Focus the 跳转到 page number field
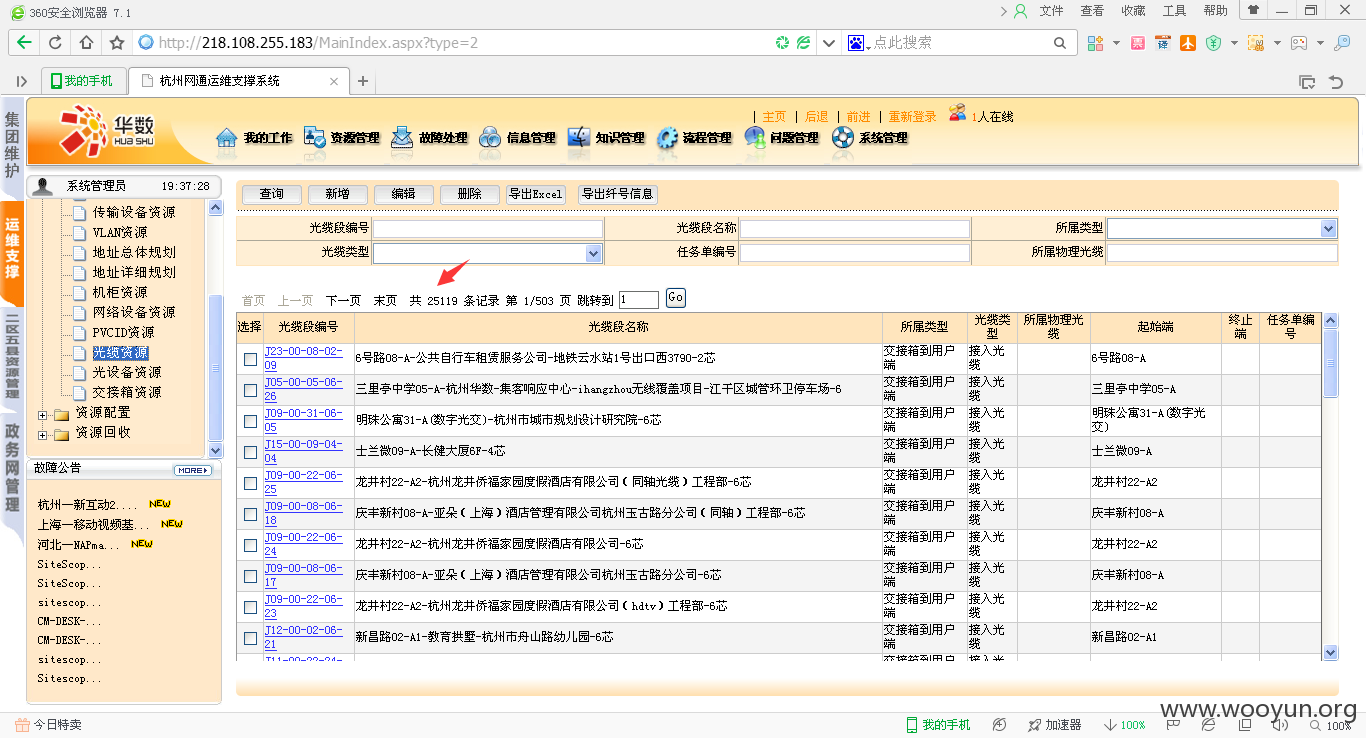The width and height of the screenshot is (1366, 738). tap(639, 300)
